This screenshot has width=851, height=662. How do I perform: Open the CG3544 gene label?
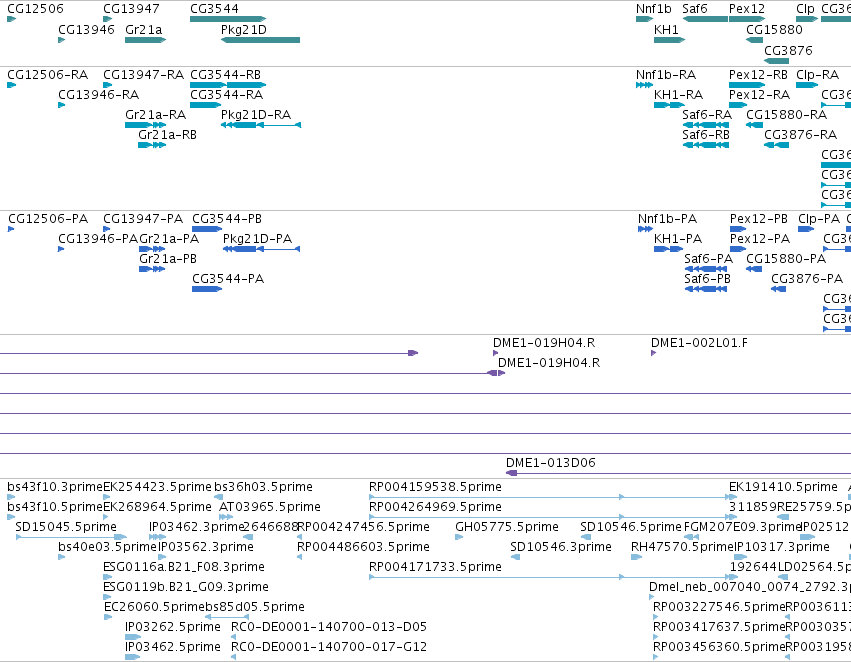coord(214,9)
